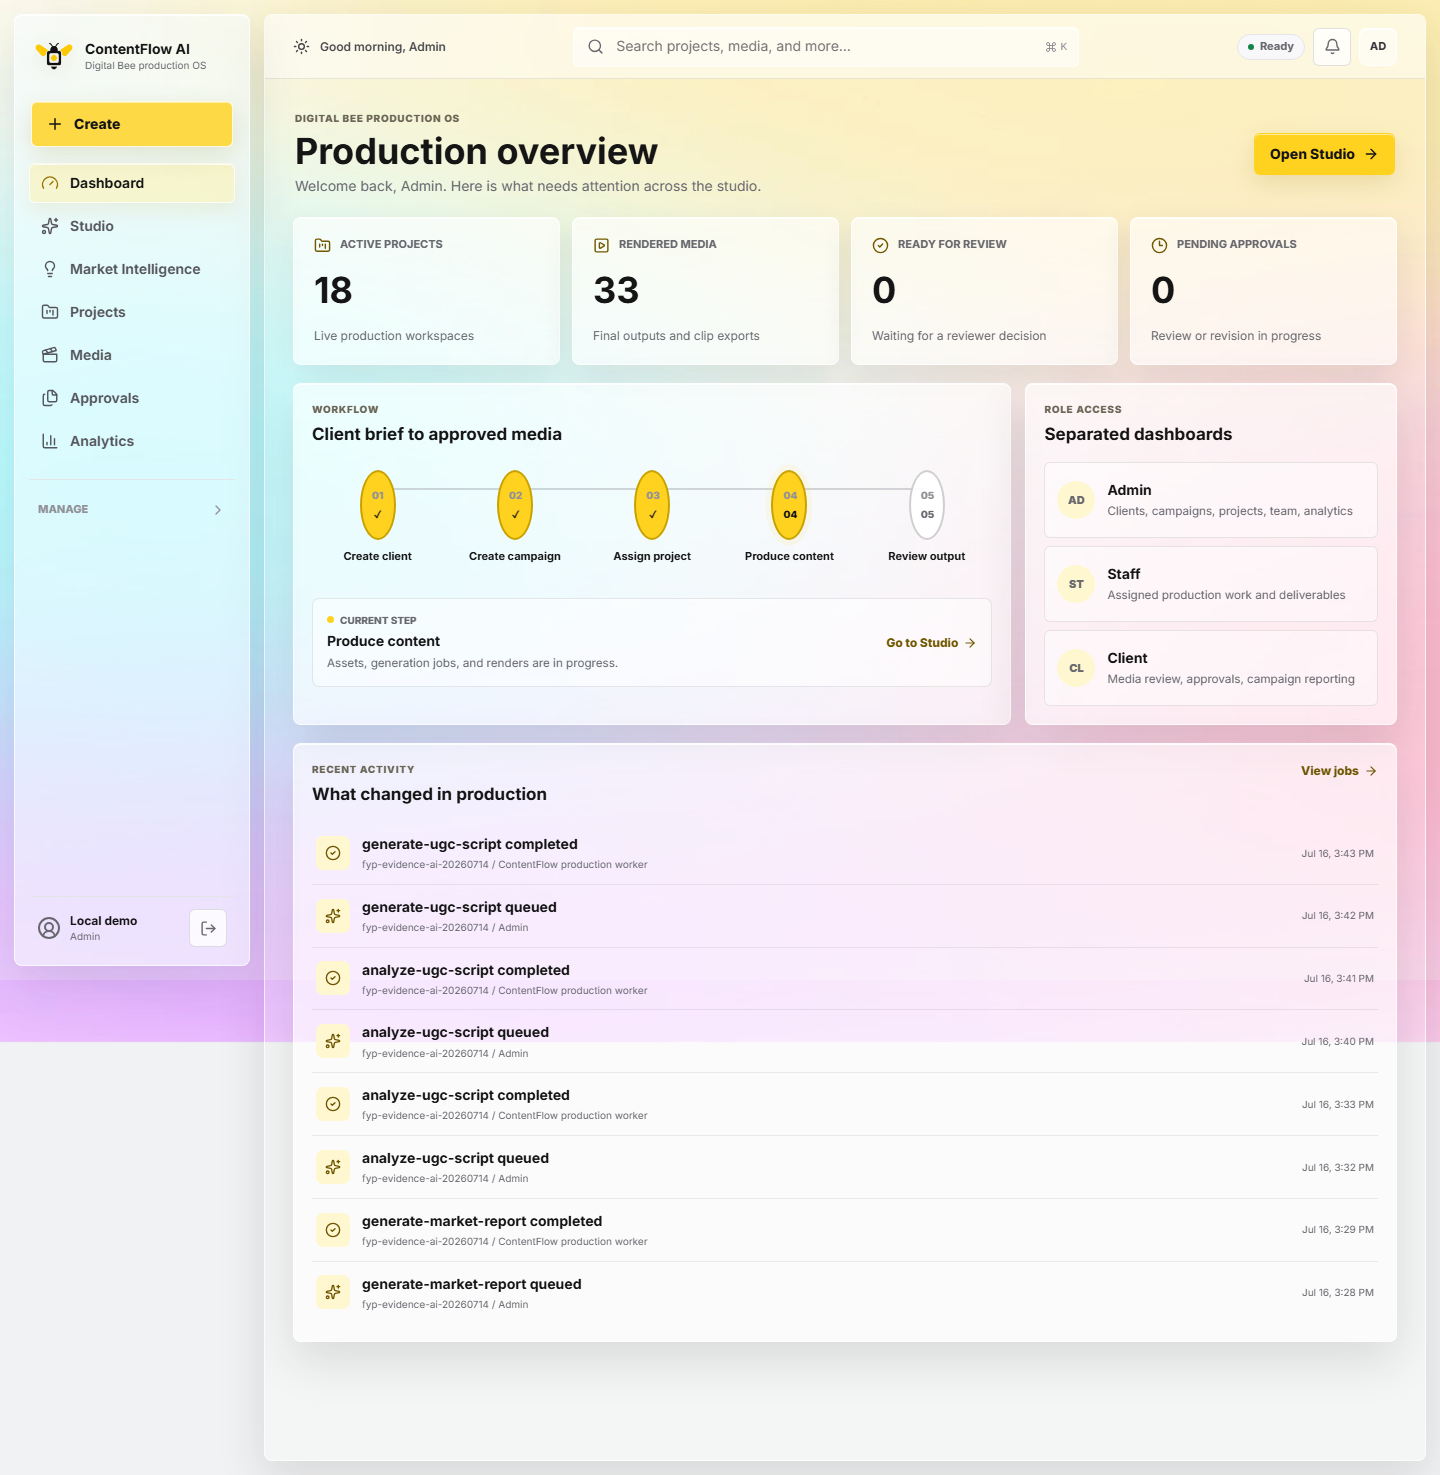Click the Active Projects card icon
1440x1475 pixels.
coord(322,245)
